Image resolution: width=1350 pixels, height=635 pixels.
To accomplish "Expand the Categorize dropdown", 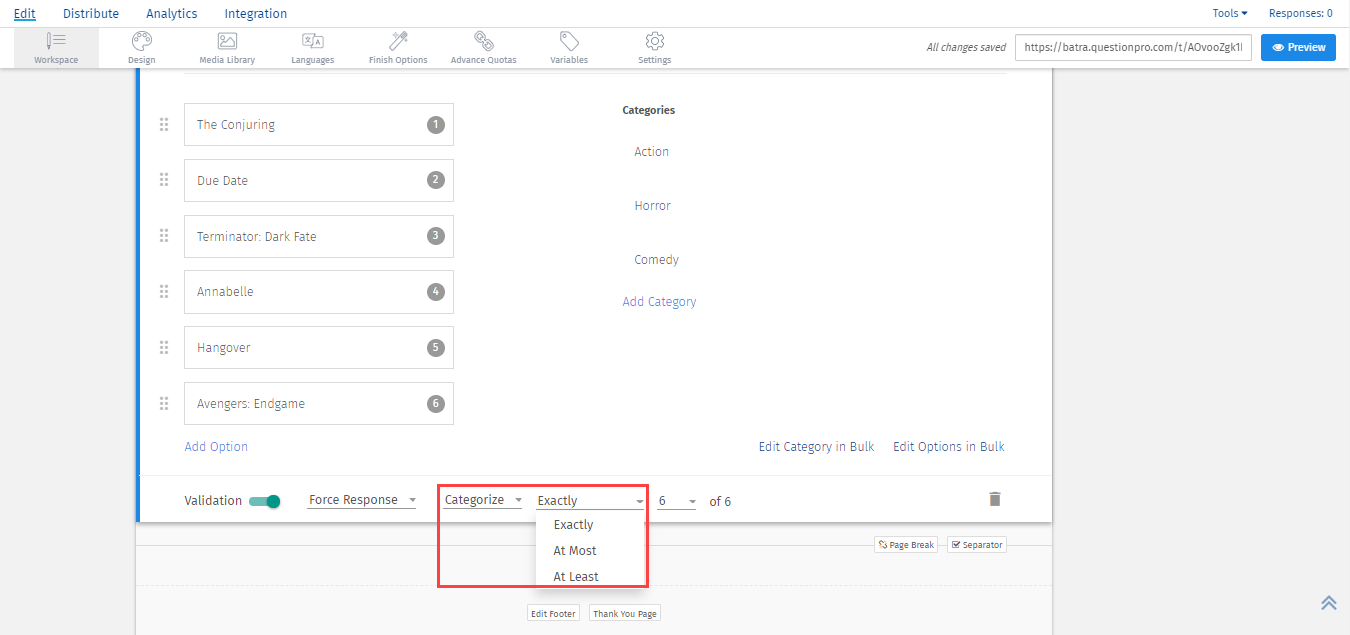I will (x=483, y=500).
